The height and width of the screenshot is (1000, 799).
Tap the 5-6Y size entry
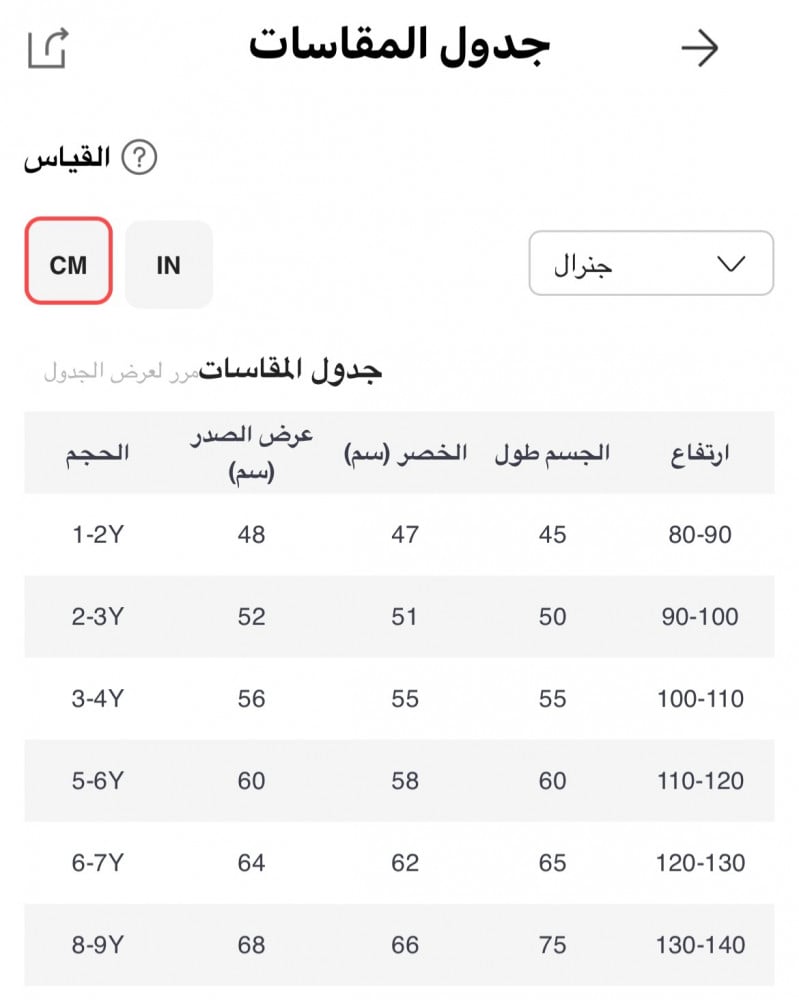98,781
